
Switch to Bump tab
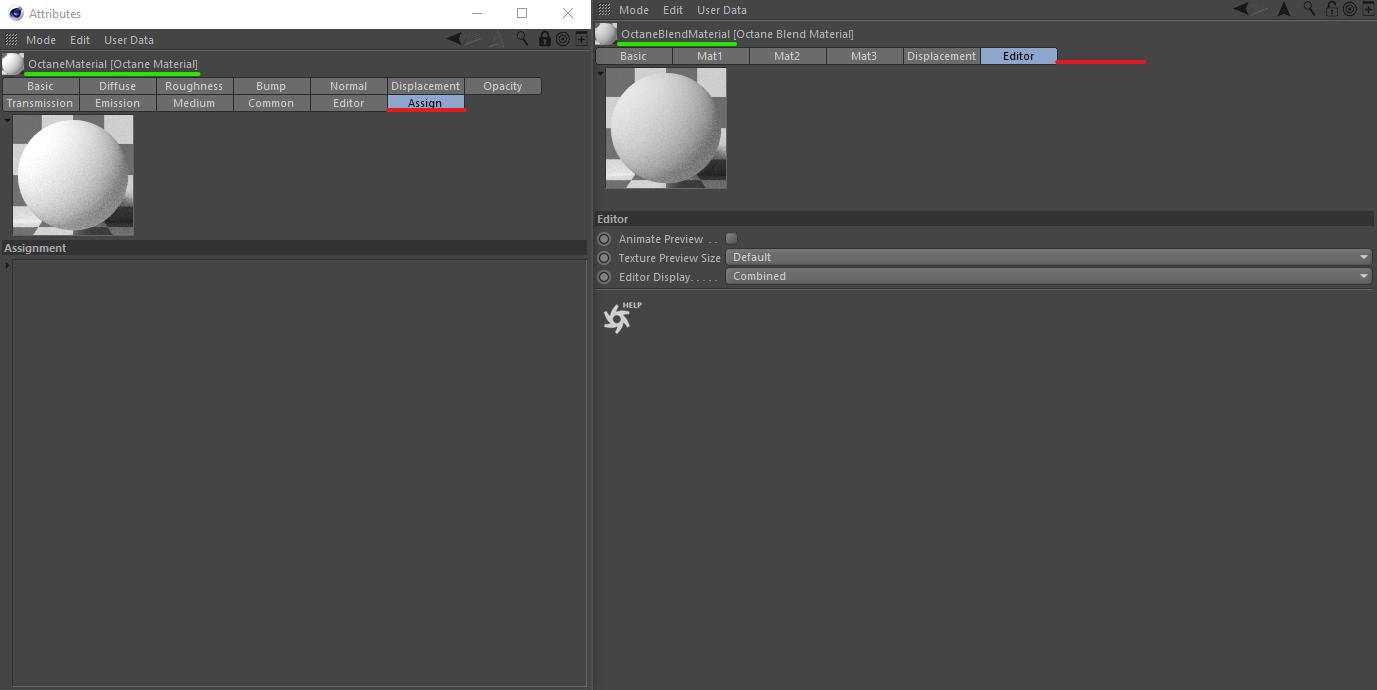(271, 86)
